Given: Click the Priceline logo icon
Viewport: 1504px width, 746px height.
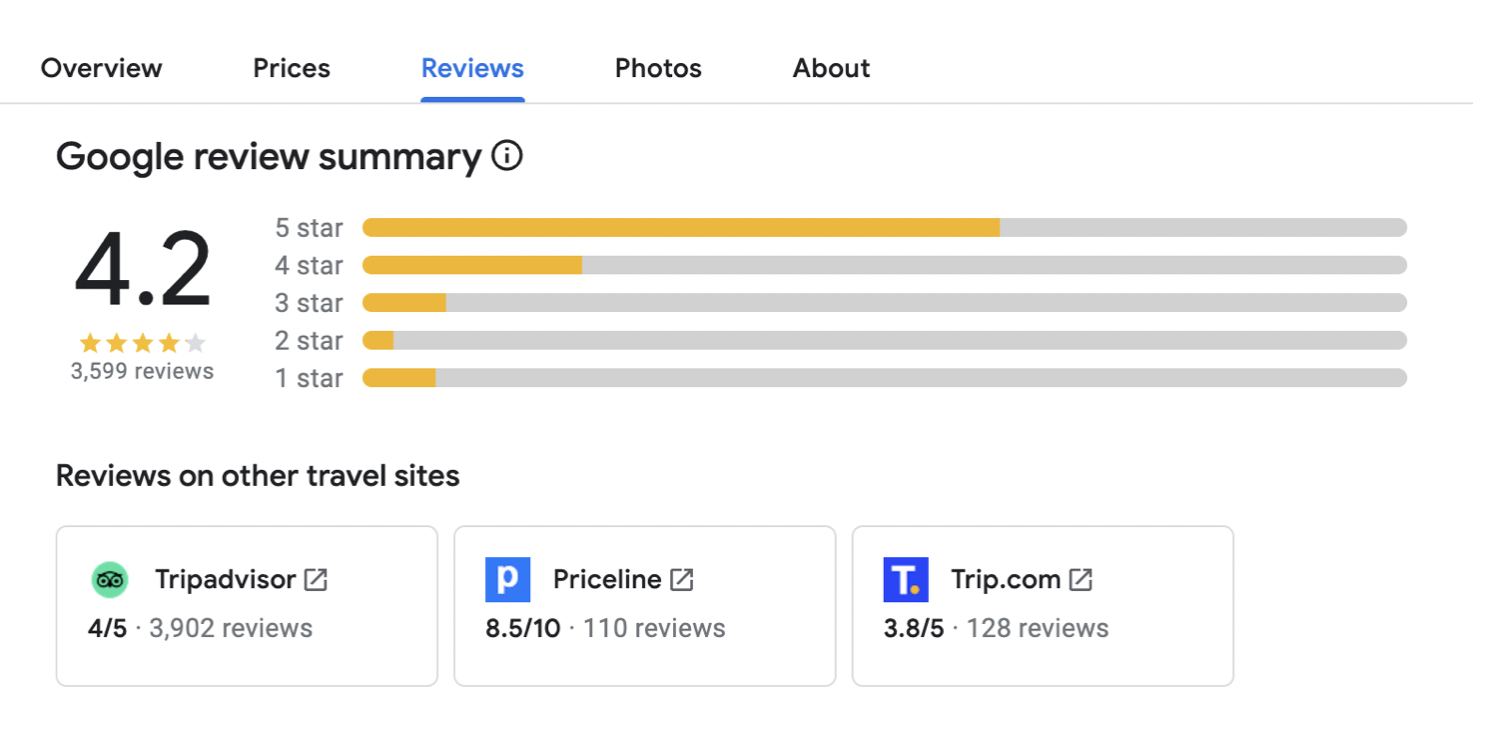Looking at the screenshot, I should click(x=507, y=580).
